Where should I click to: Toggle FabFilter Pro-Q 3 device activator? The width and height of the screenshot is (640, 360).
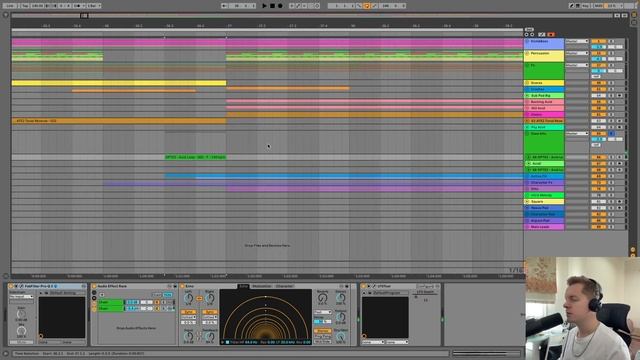point(11,286)
